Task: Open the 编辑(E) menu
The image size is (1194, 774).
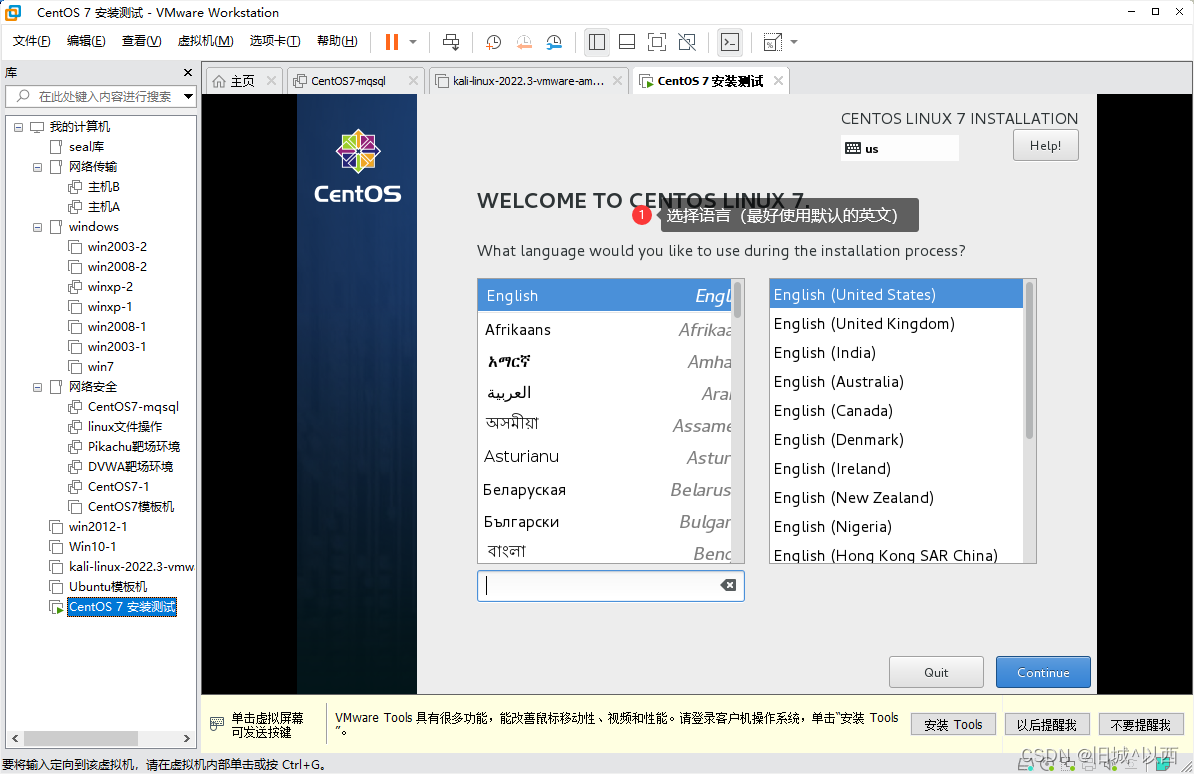Action: pos(86,41)
